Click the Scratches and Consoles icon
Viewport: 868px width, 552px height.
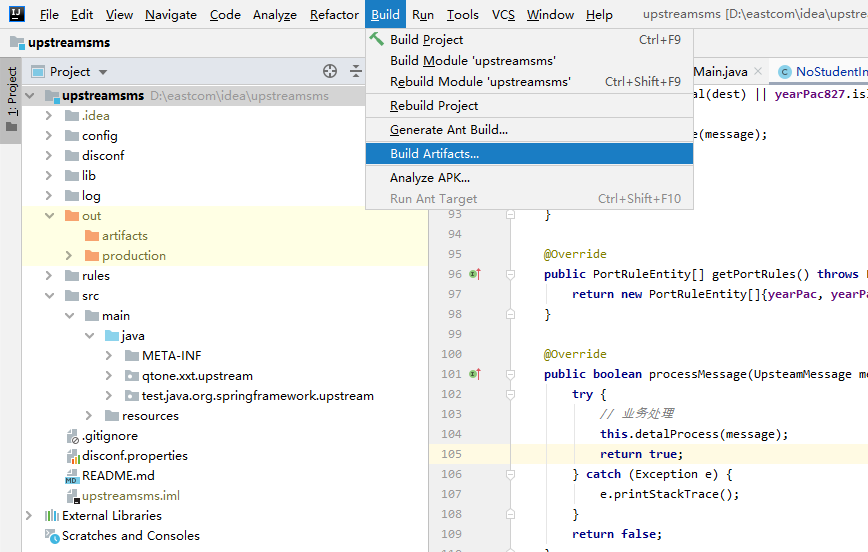(x=52, y=536)
